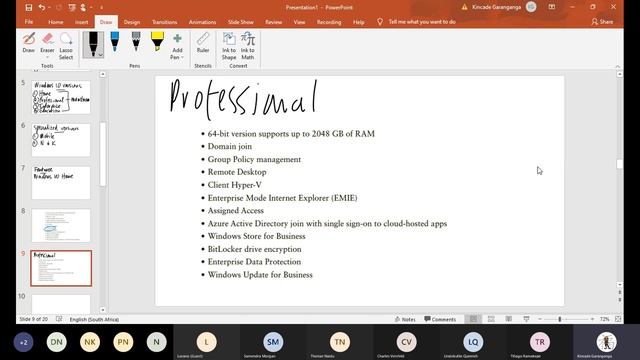The image size is (640, 360).
Task: Click Ink to Math
Action: coord(247,46)
